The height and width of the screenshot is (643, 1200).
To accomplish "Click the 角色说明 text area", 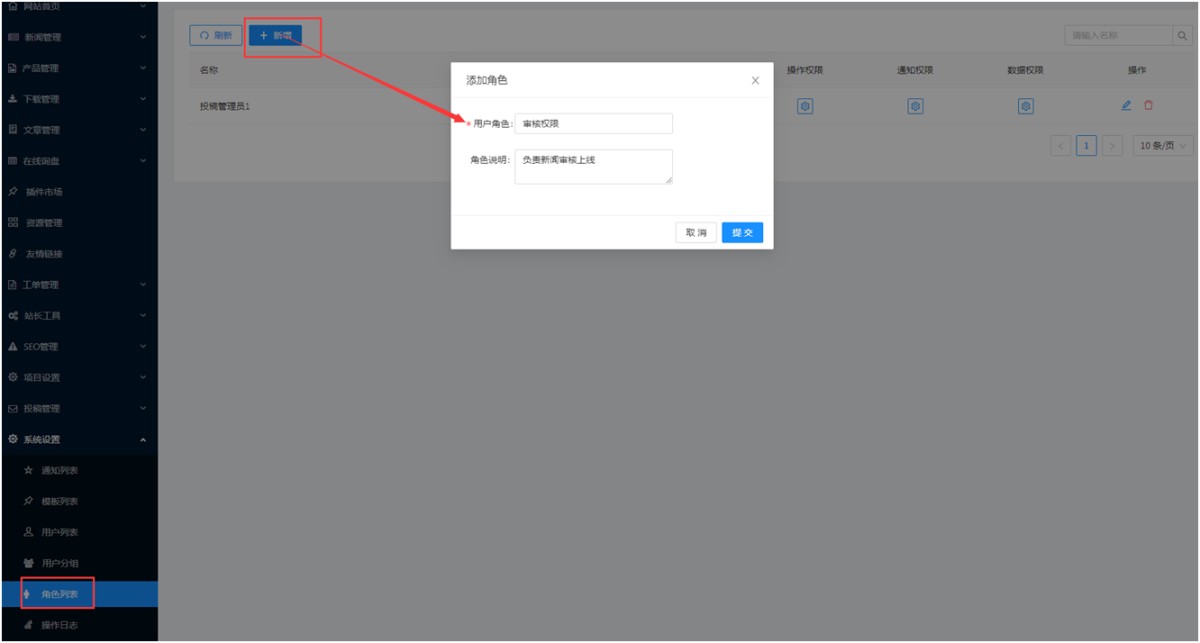I will pyautogui.click(x=594, y=167).
